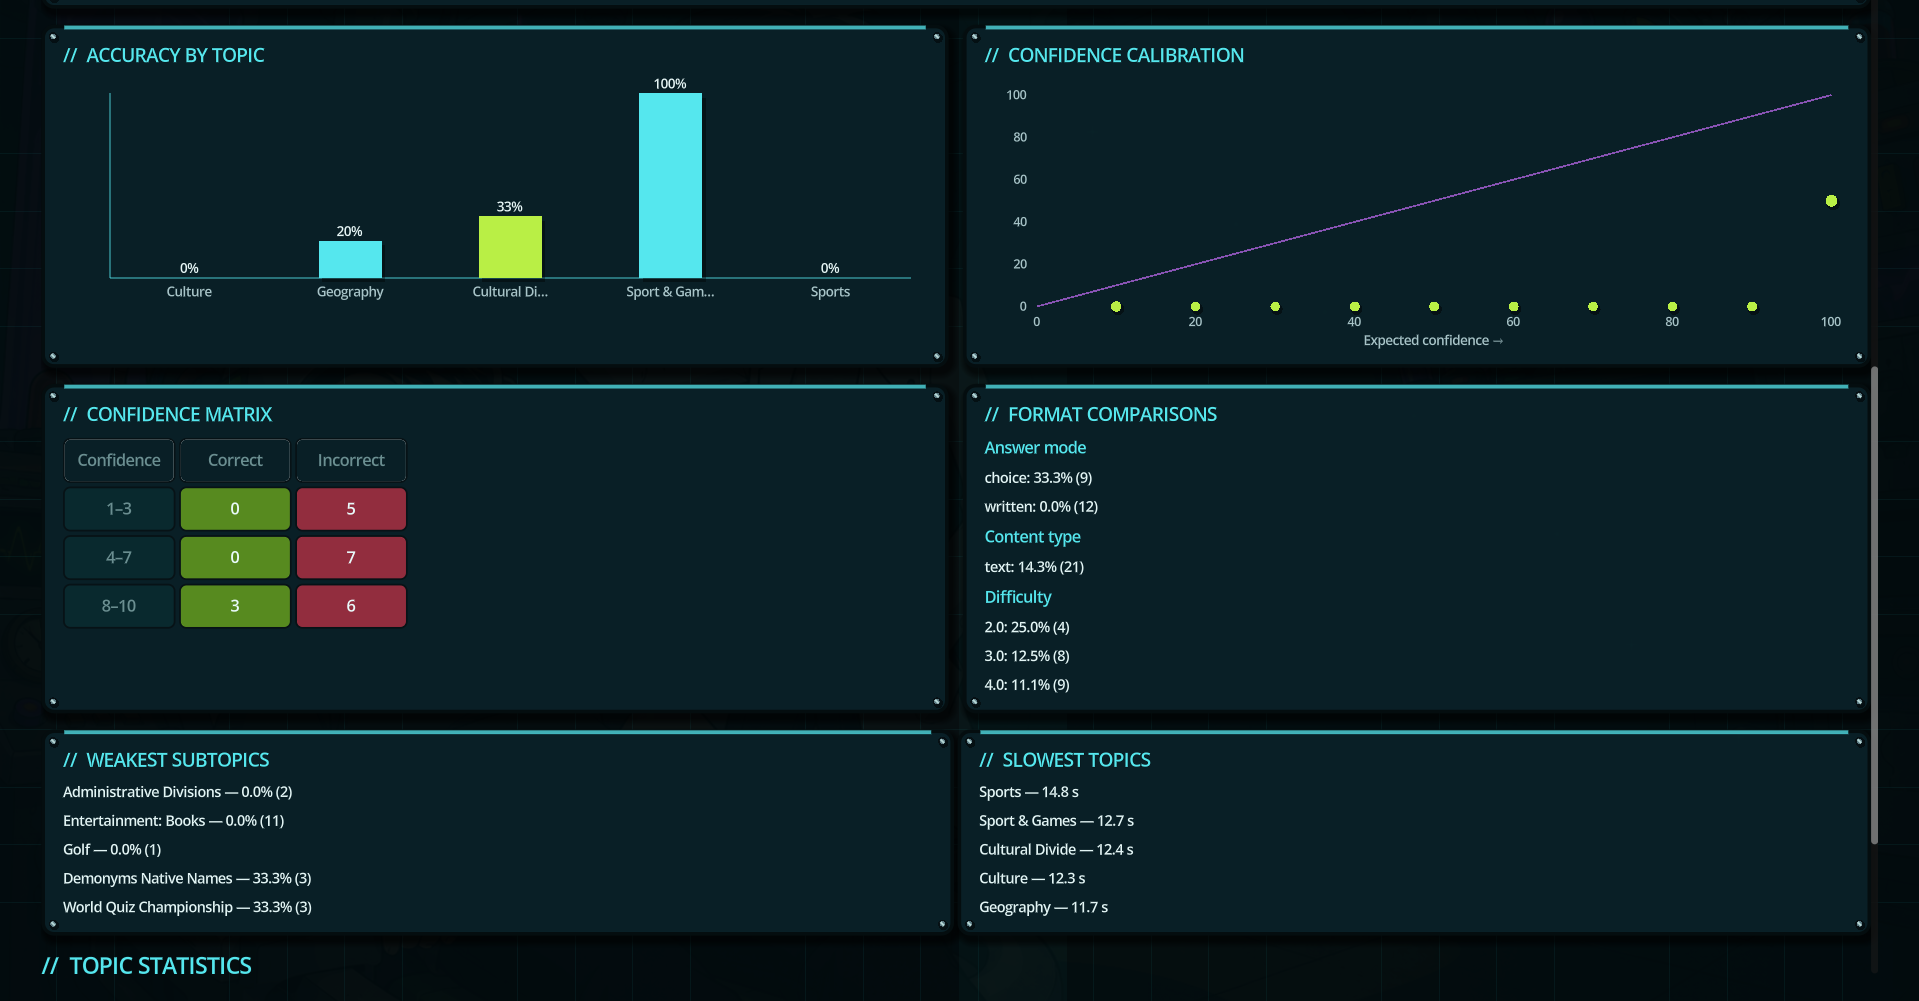Click correct cell for confidence 1–3

(235, 509)
